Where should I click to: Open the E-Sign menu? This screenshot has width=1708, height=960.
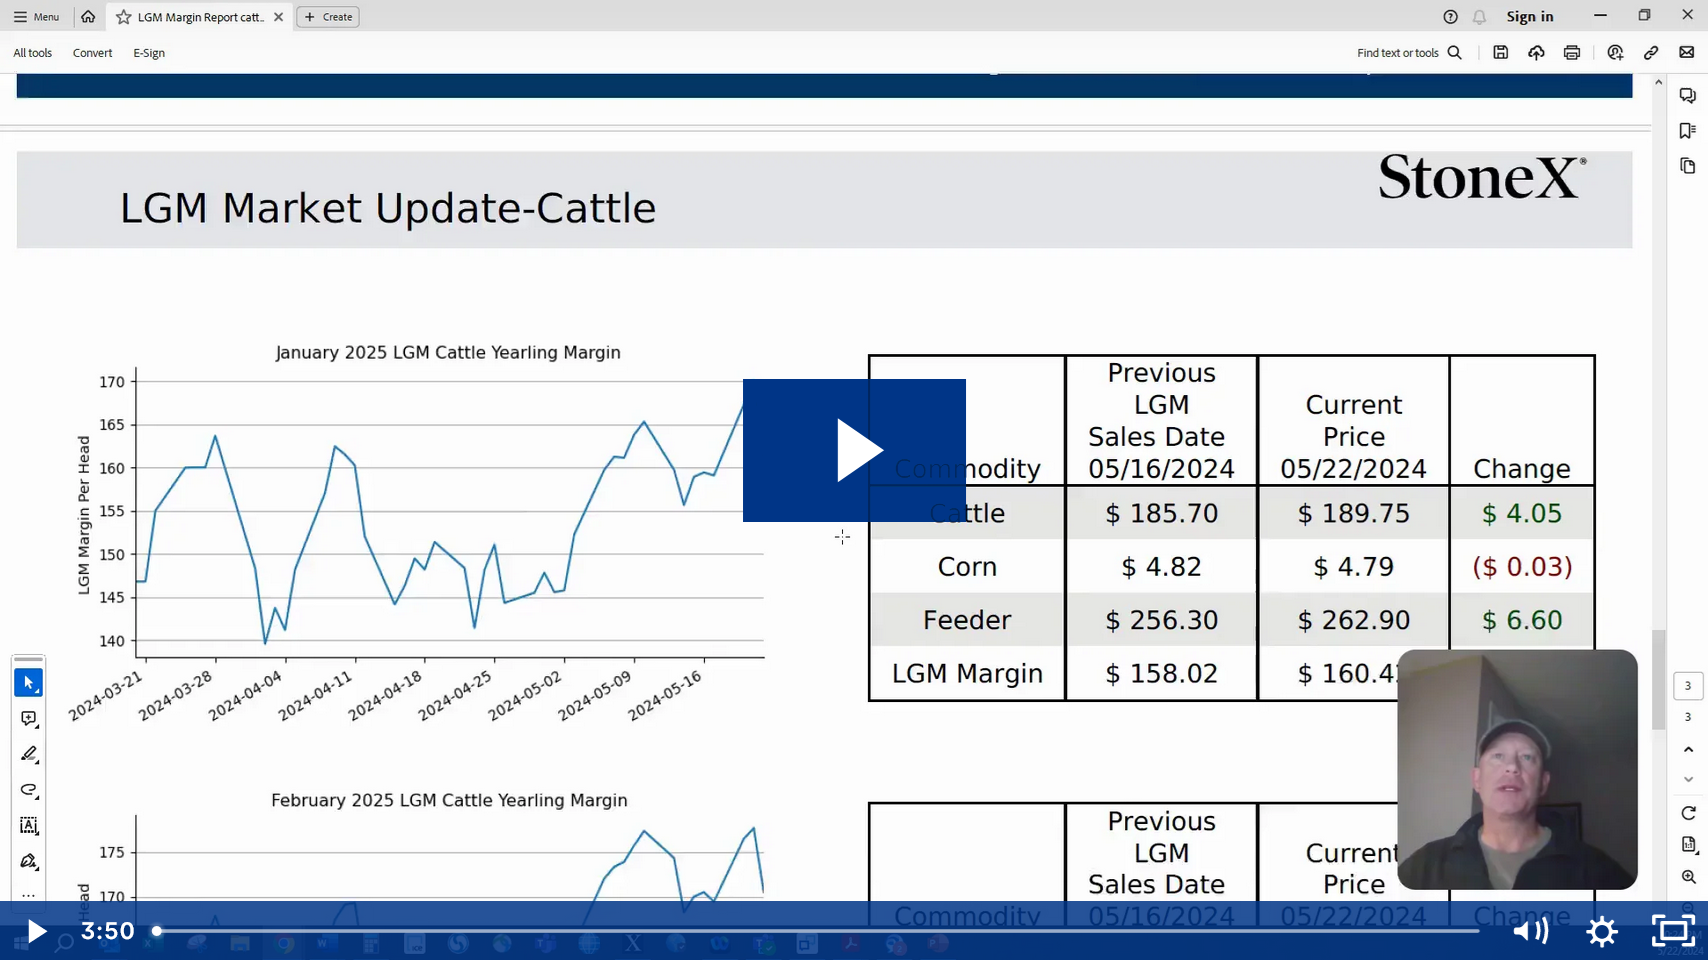[x=149, y=53]
